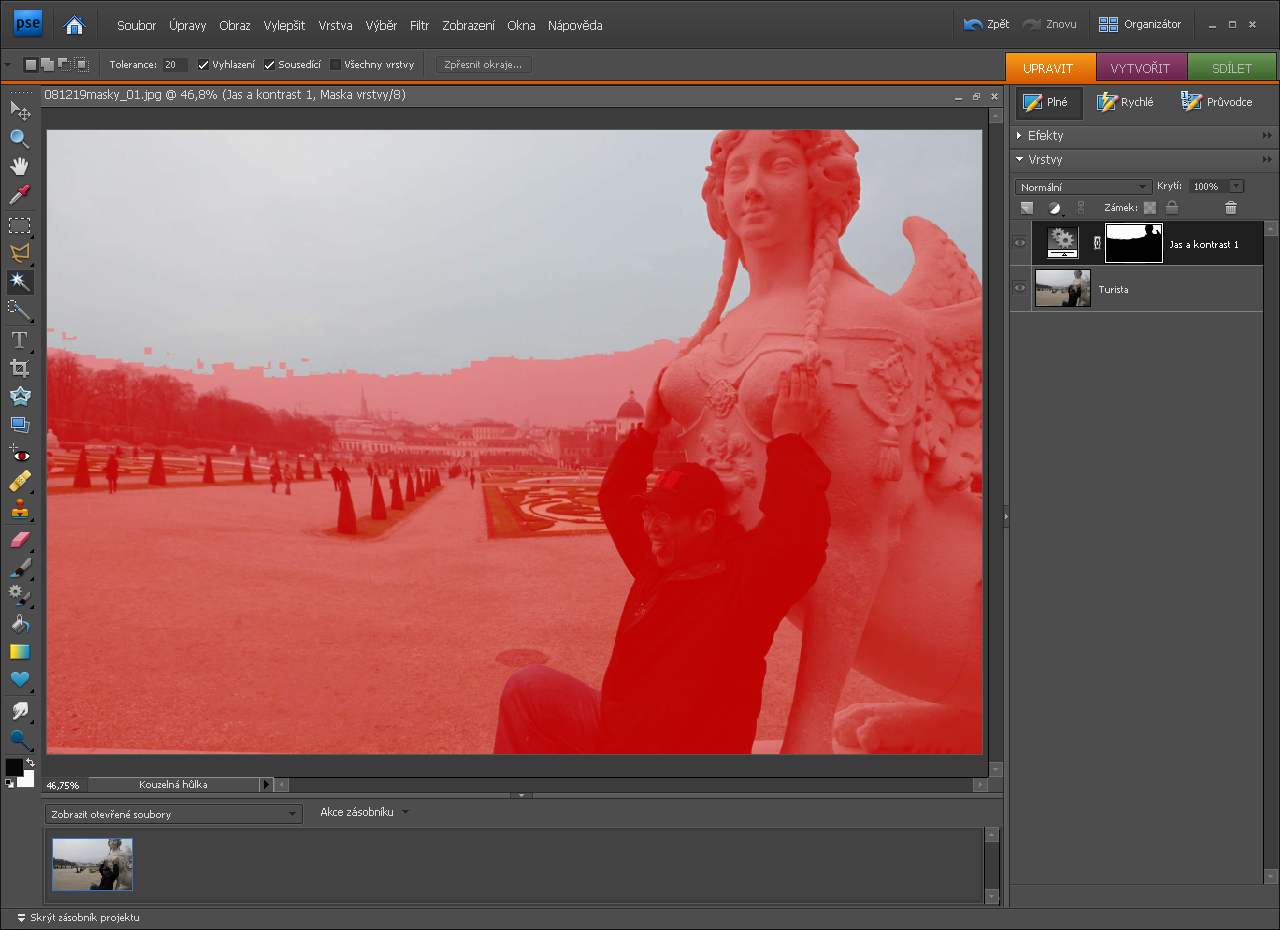This screenshot has height=930, width=1280.
Task: Click the foreground color swatch
Action: [x=14, y=767]
